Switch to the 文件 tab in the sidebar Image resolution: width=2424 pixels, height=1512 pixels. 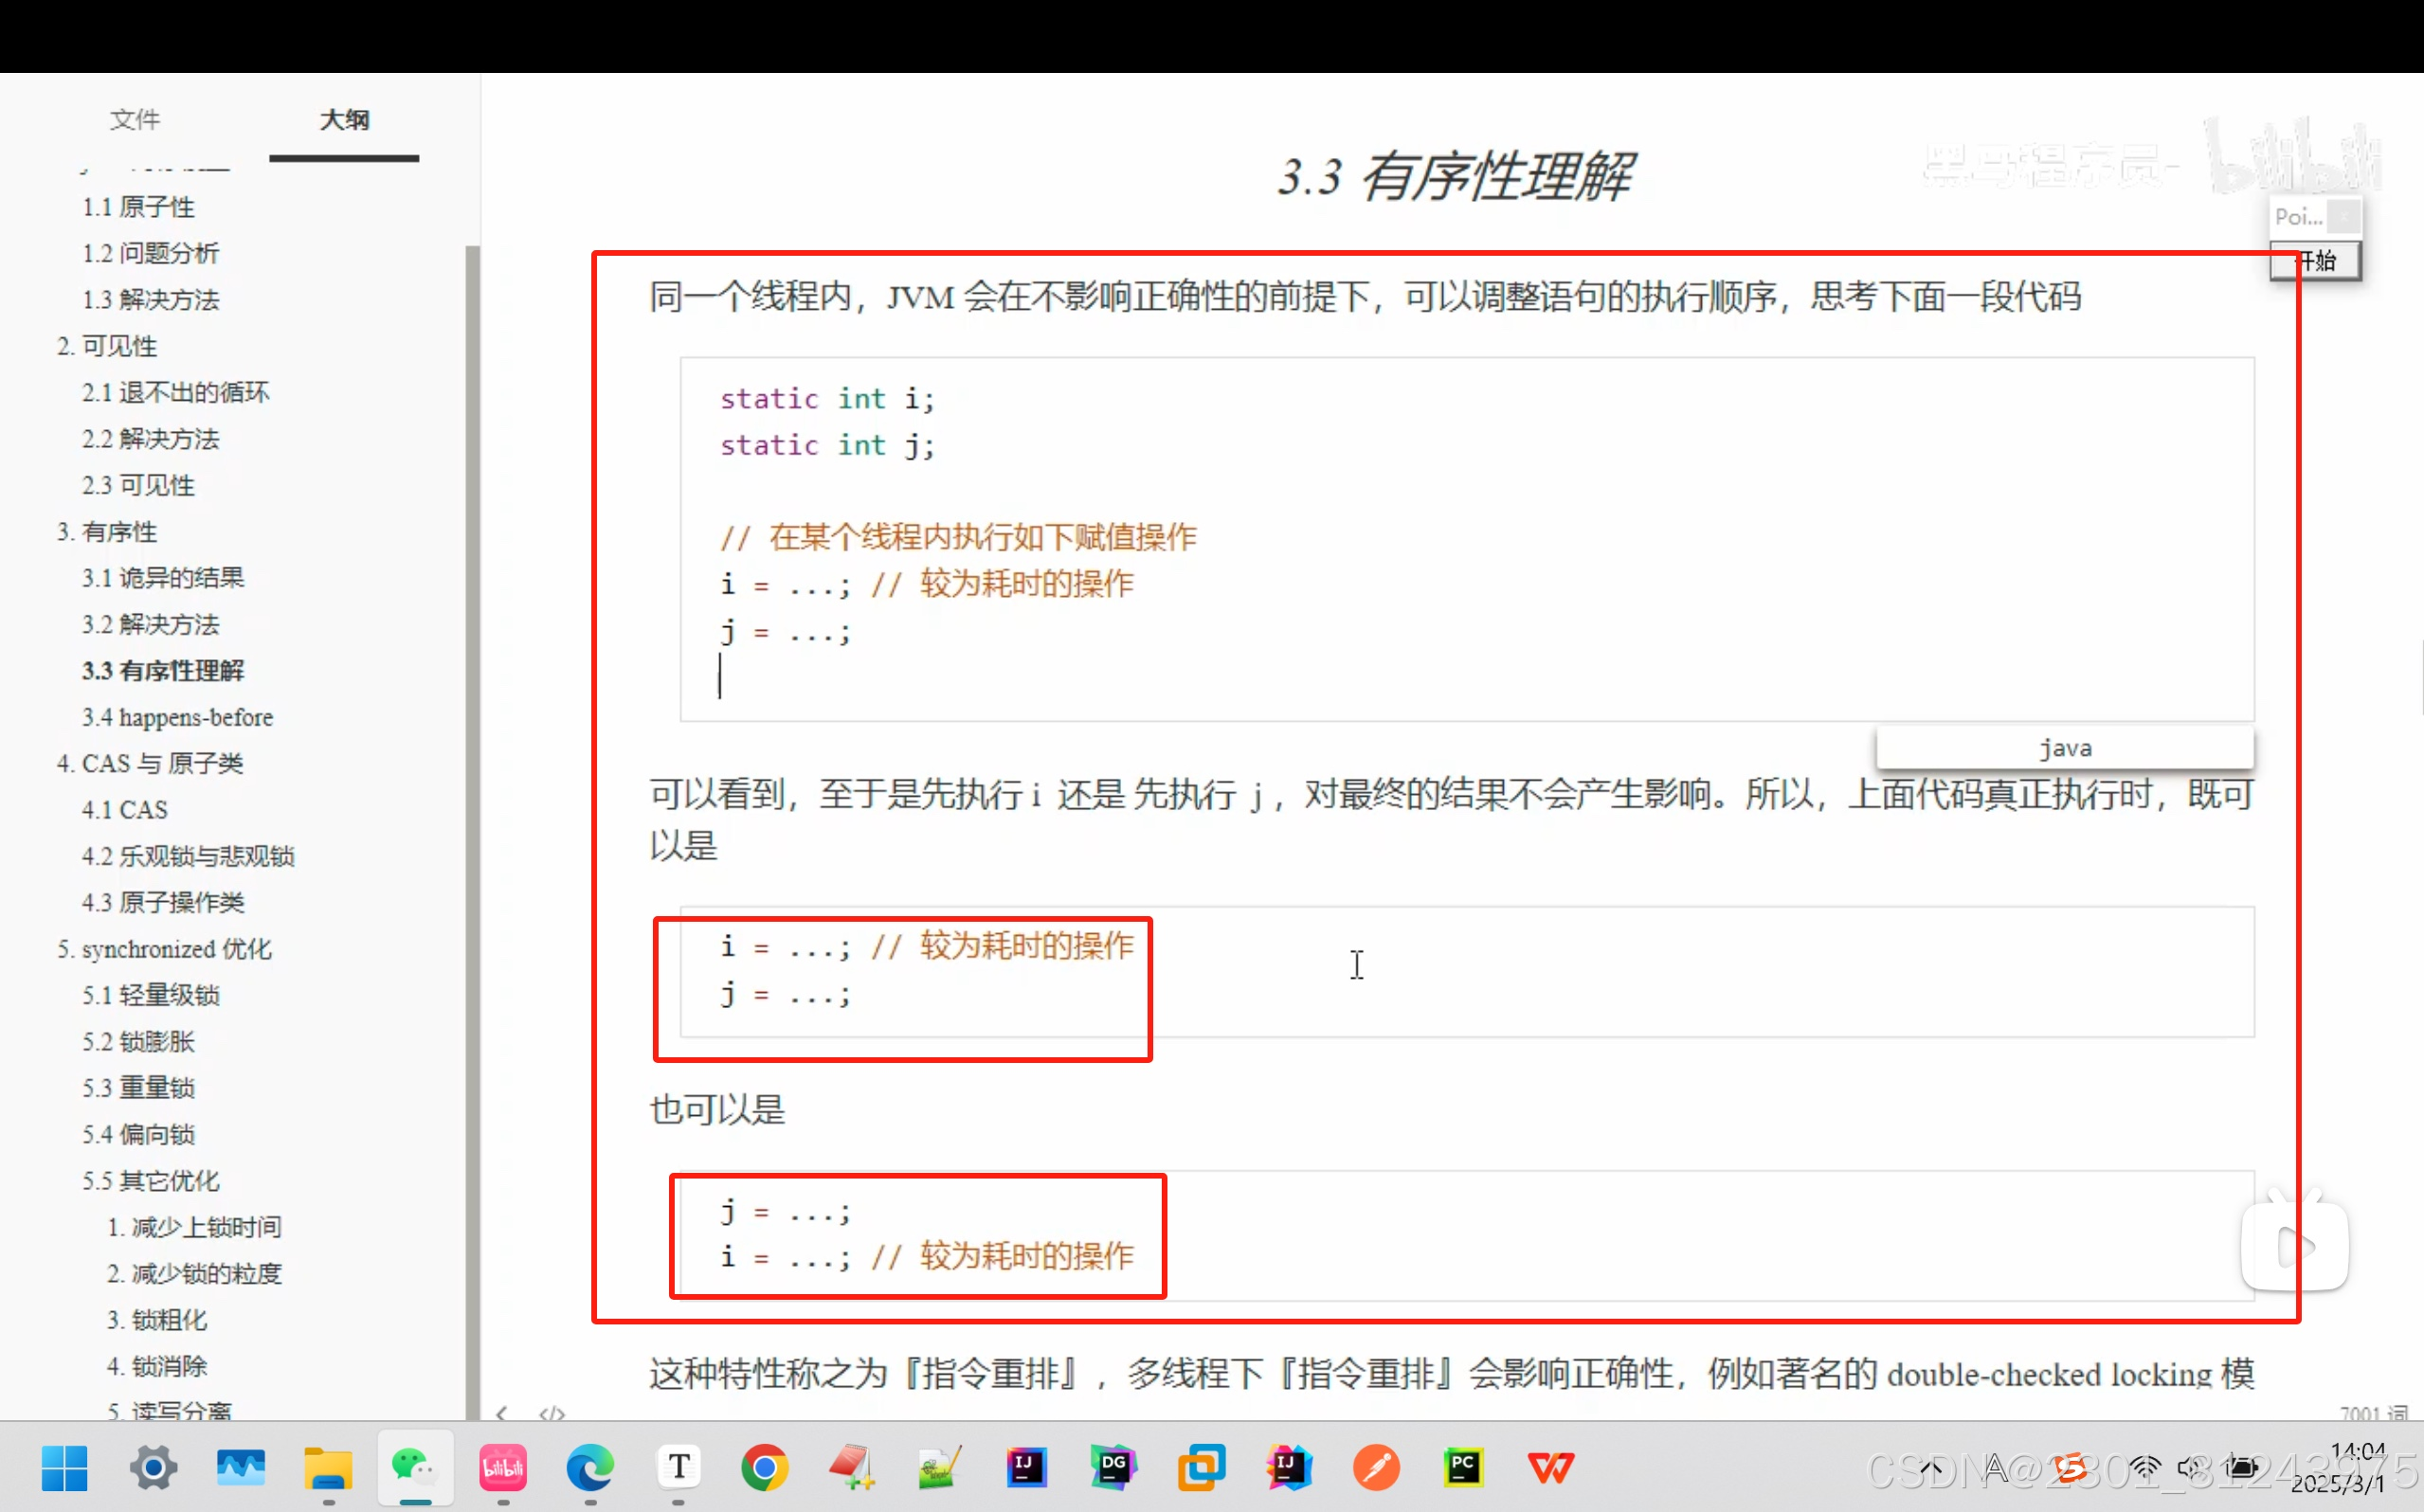click(x=136, y=119)
